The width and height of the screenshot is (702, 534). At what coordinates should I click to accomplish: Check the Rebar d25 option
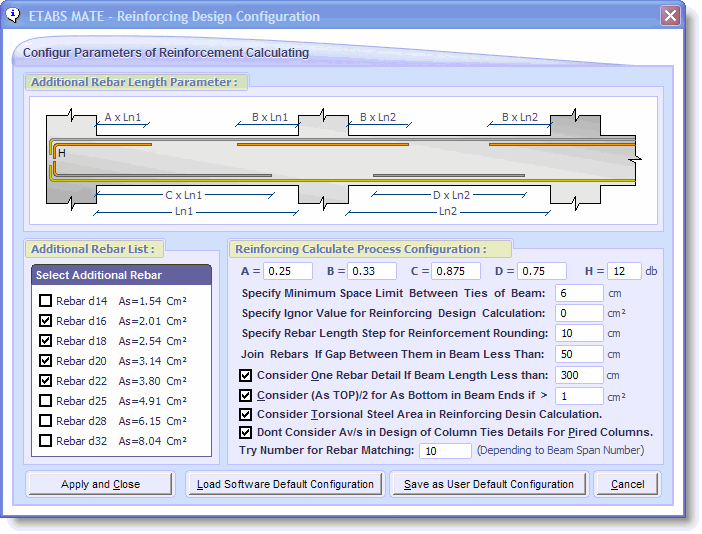pos(45,401)
